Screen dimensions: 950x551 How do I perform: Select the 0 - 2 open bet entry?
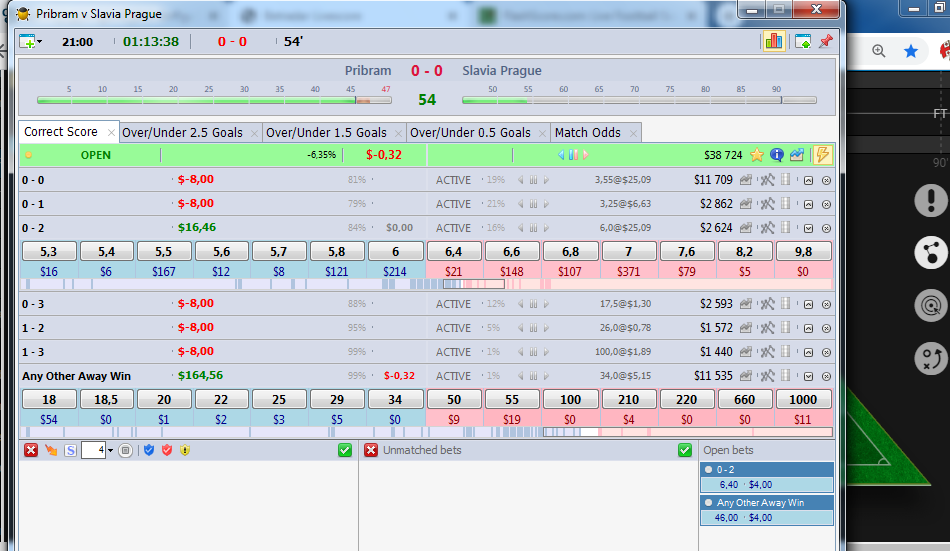(766, 477)
